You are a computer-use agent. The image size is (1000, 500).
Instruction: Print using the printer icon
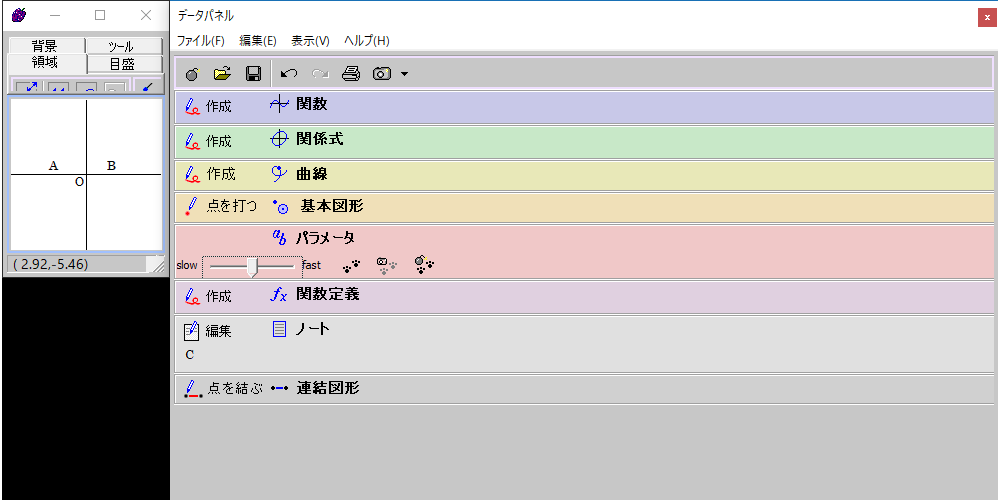[350, 74]
